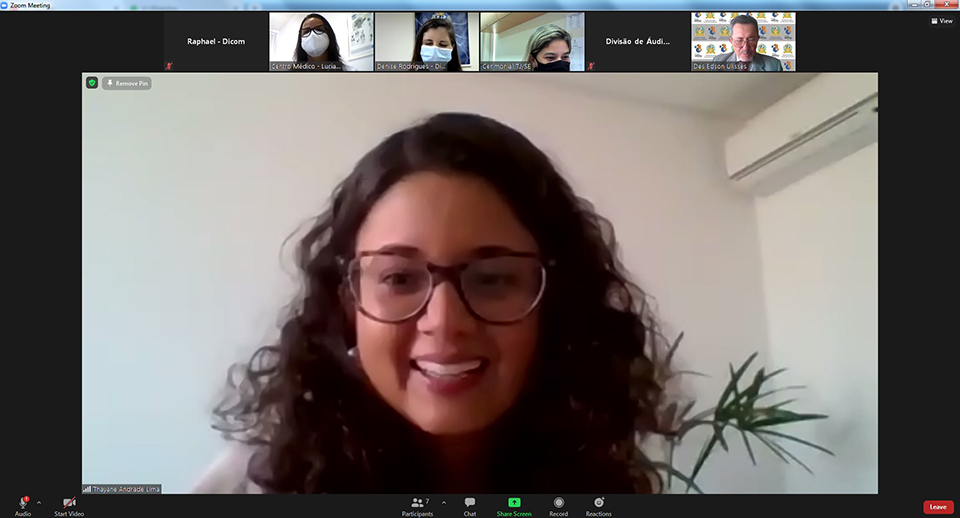Click the Remove Pin button
The image size is (960, 518).
pyautogui.click(x=127, y=83)
